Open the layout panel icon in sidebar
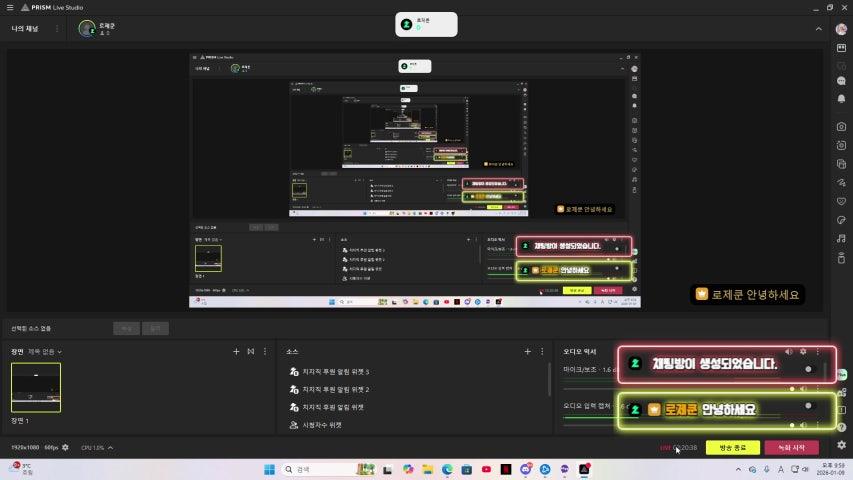 pos(841,48)
